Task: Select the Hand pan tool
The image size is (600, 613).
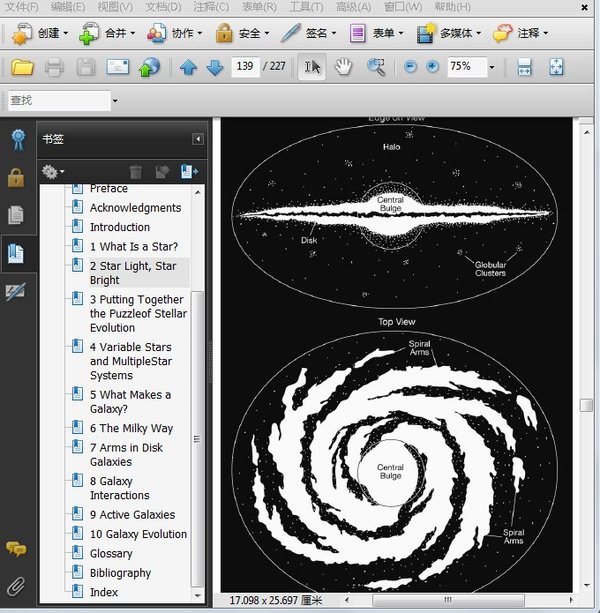Action: (x=343, y=67)
